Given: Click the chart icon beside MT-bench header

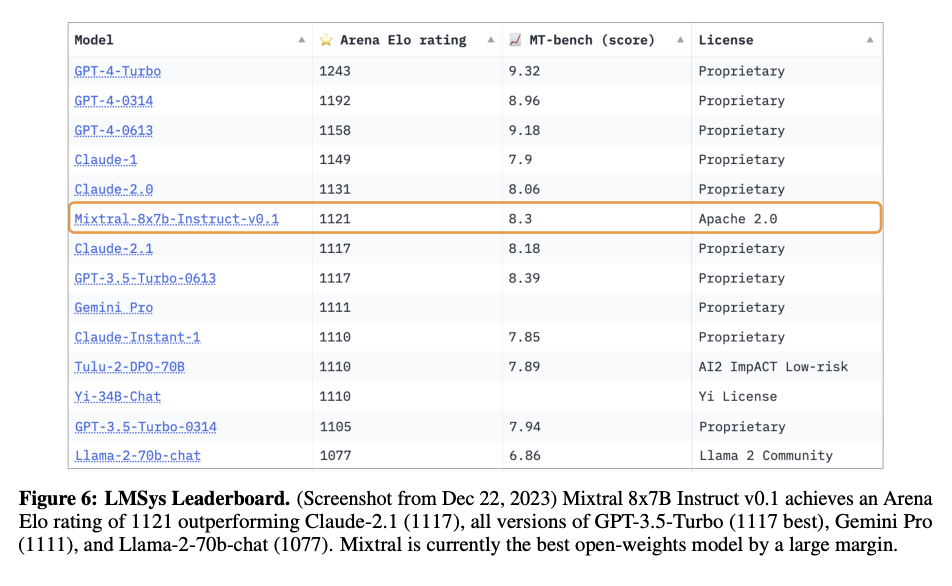Looking at the screenshot, I should [x=515, y=40].
